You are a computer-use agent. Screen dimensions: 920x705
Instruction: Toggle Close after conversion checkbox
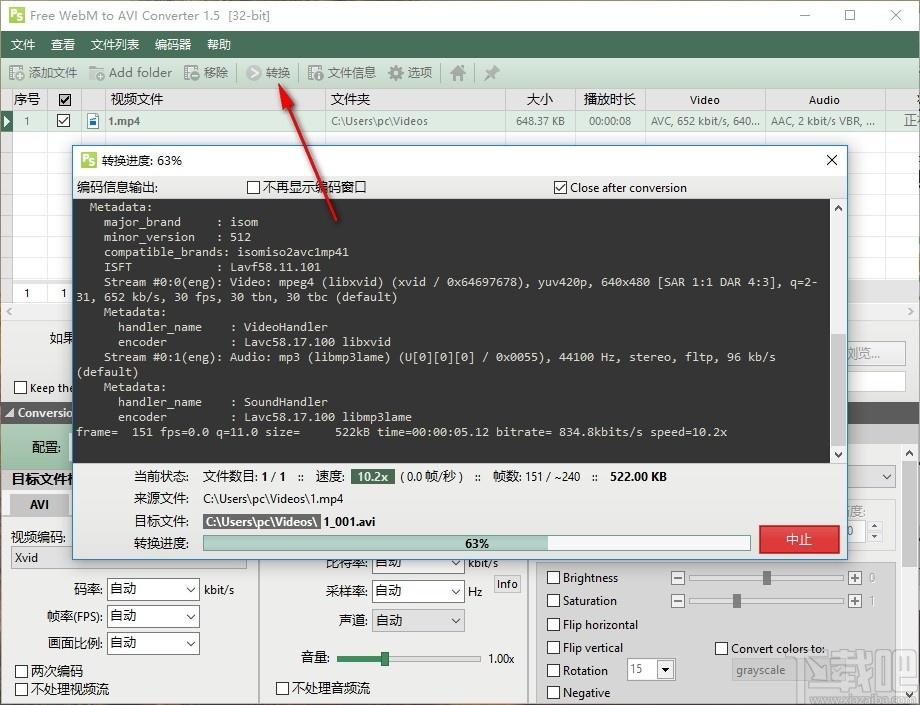[560, 188]
